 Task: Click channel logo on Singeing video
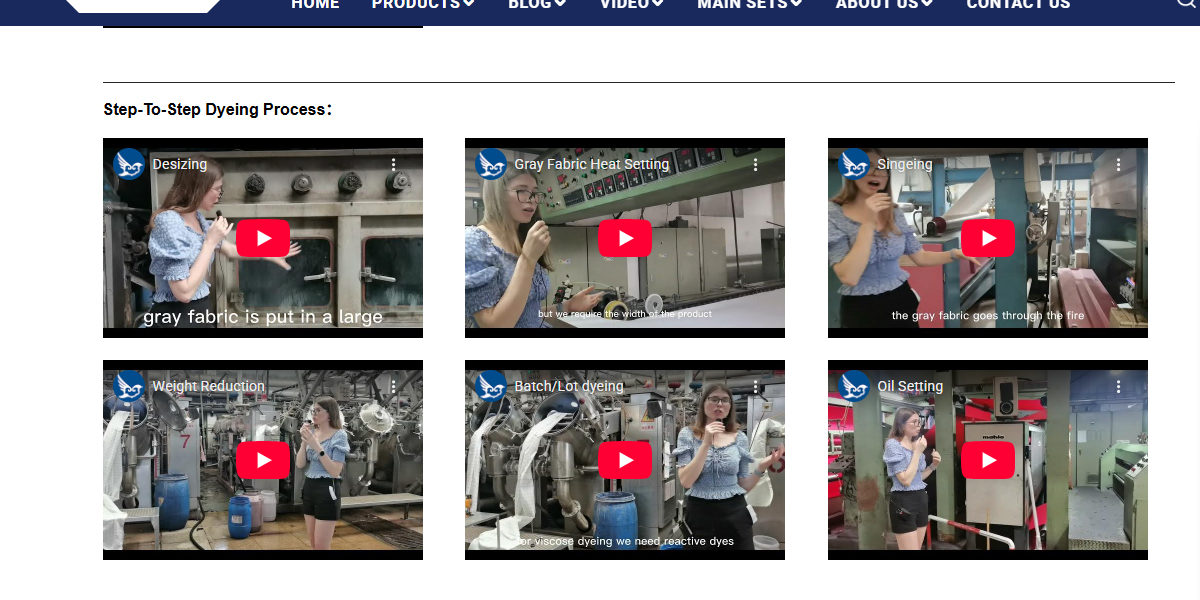[854, 164]
